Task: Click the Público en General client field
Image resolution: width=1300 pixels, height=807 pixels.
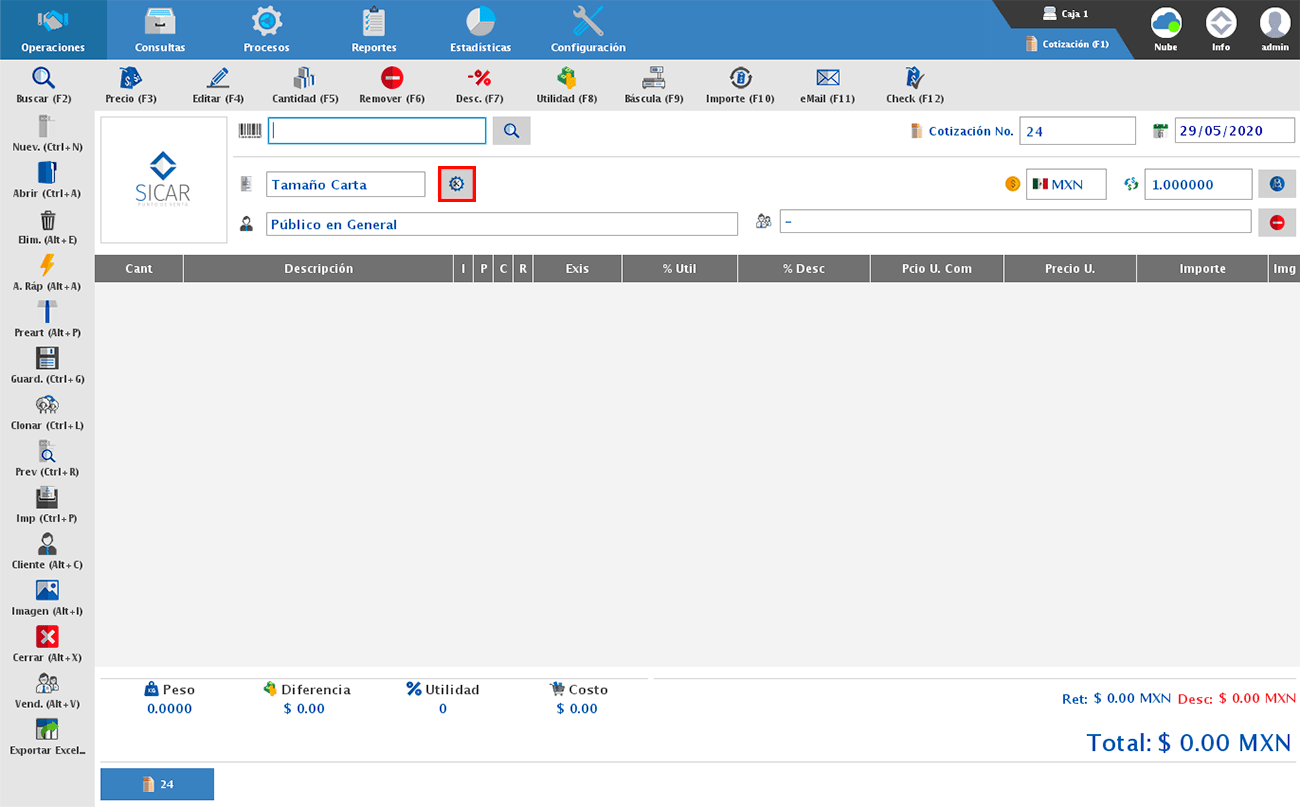Action: coord(501,224)
